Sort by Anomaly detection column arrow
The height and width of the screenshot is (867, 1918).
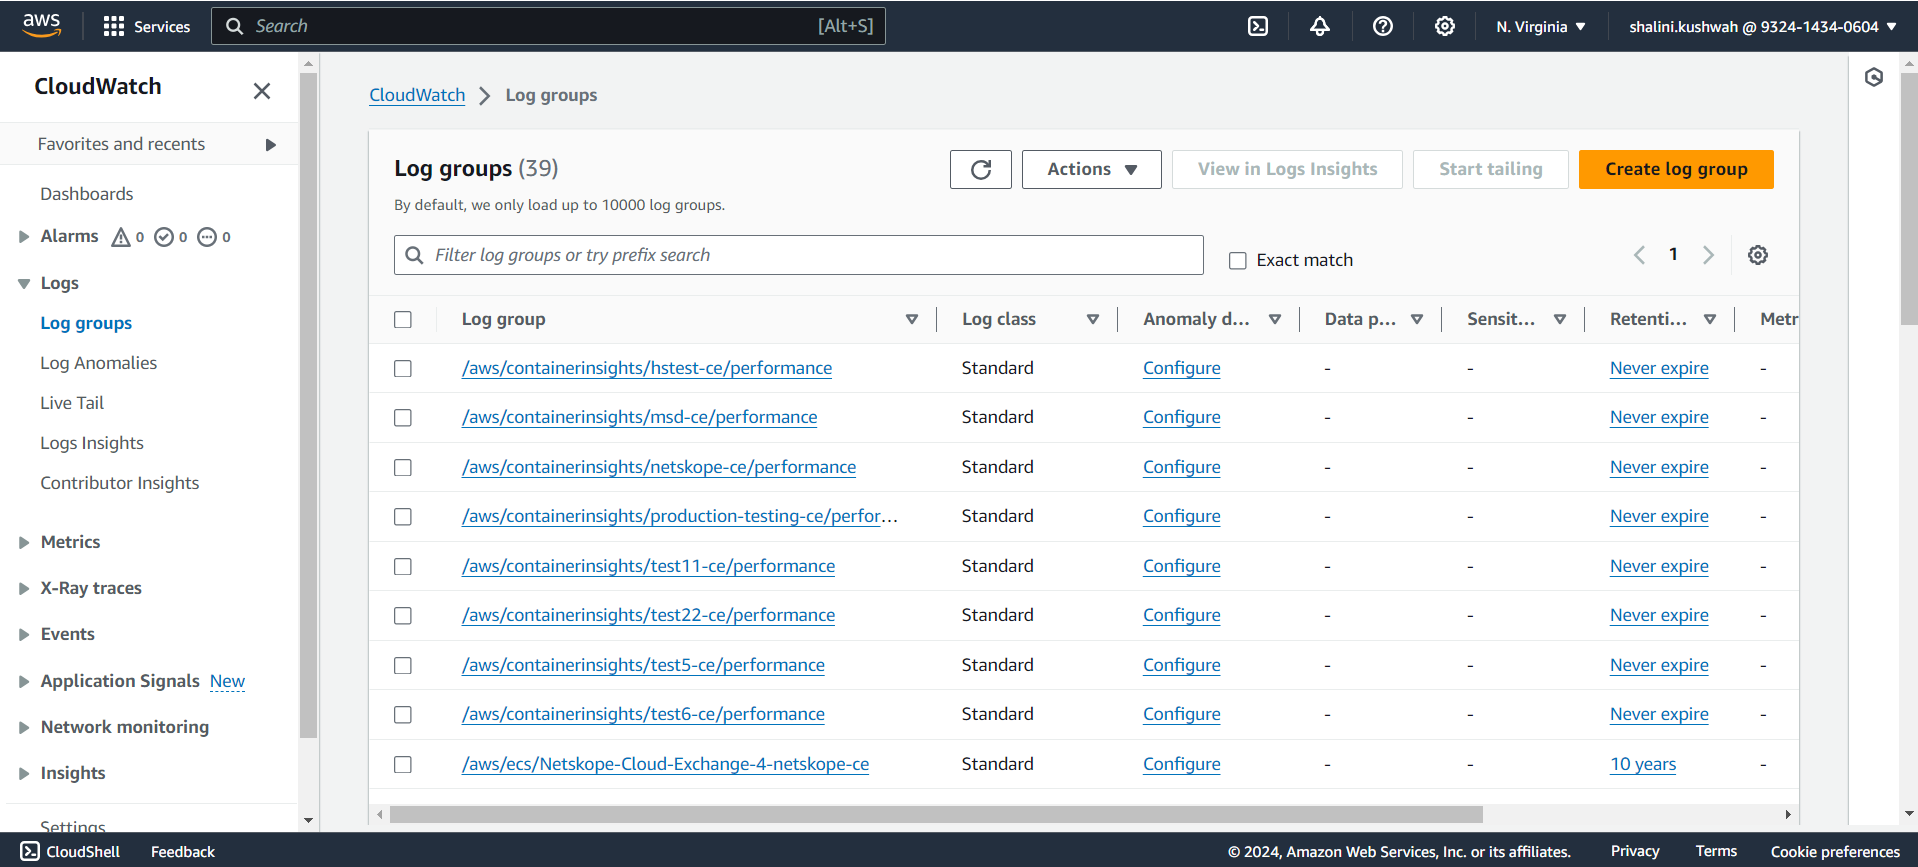click(1275, 319)
